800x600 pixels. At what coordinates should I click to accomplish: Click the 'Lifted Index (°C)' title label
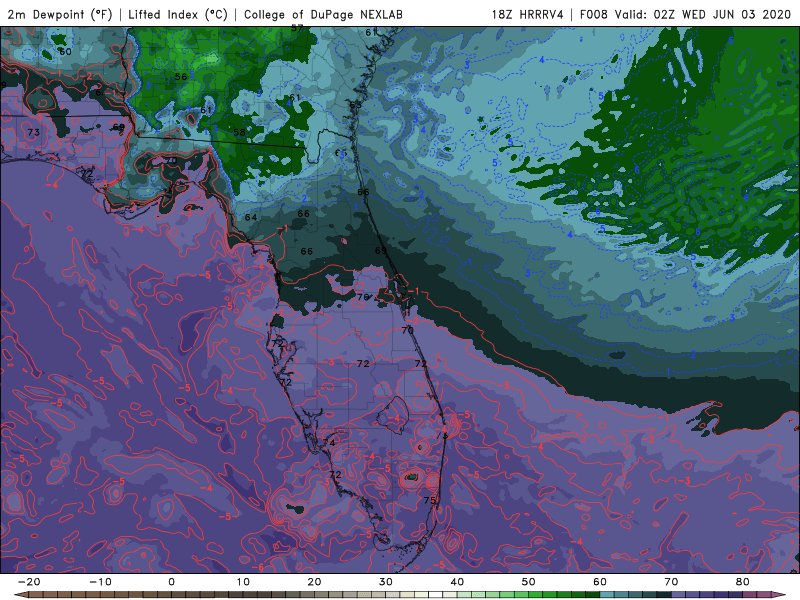[x=178, y=14]
